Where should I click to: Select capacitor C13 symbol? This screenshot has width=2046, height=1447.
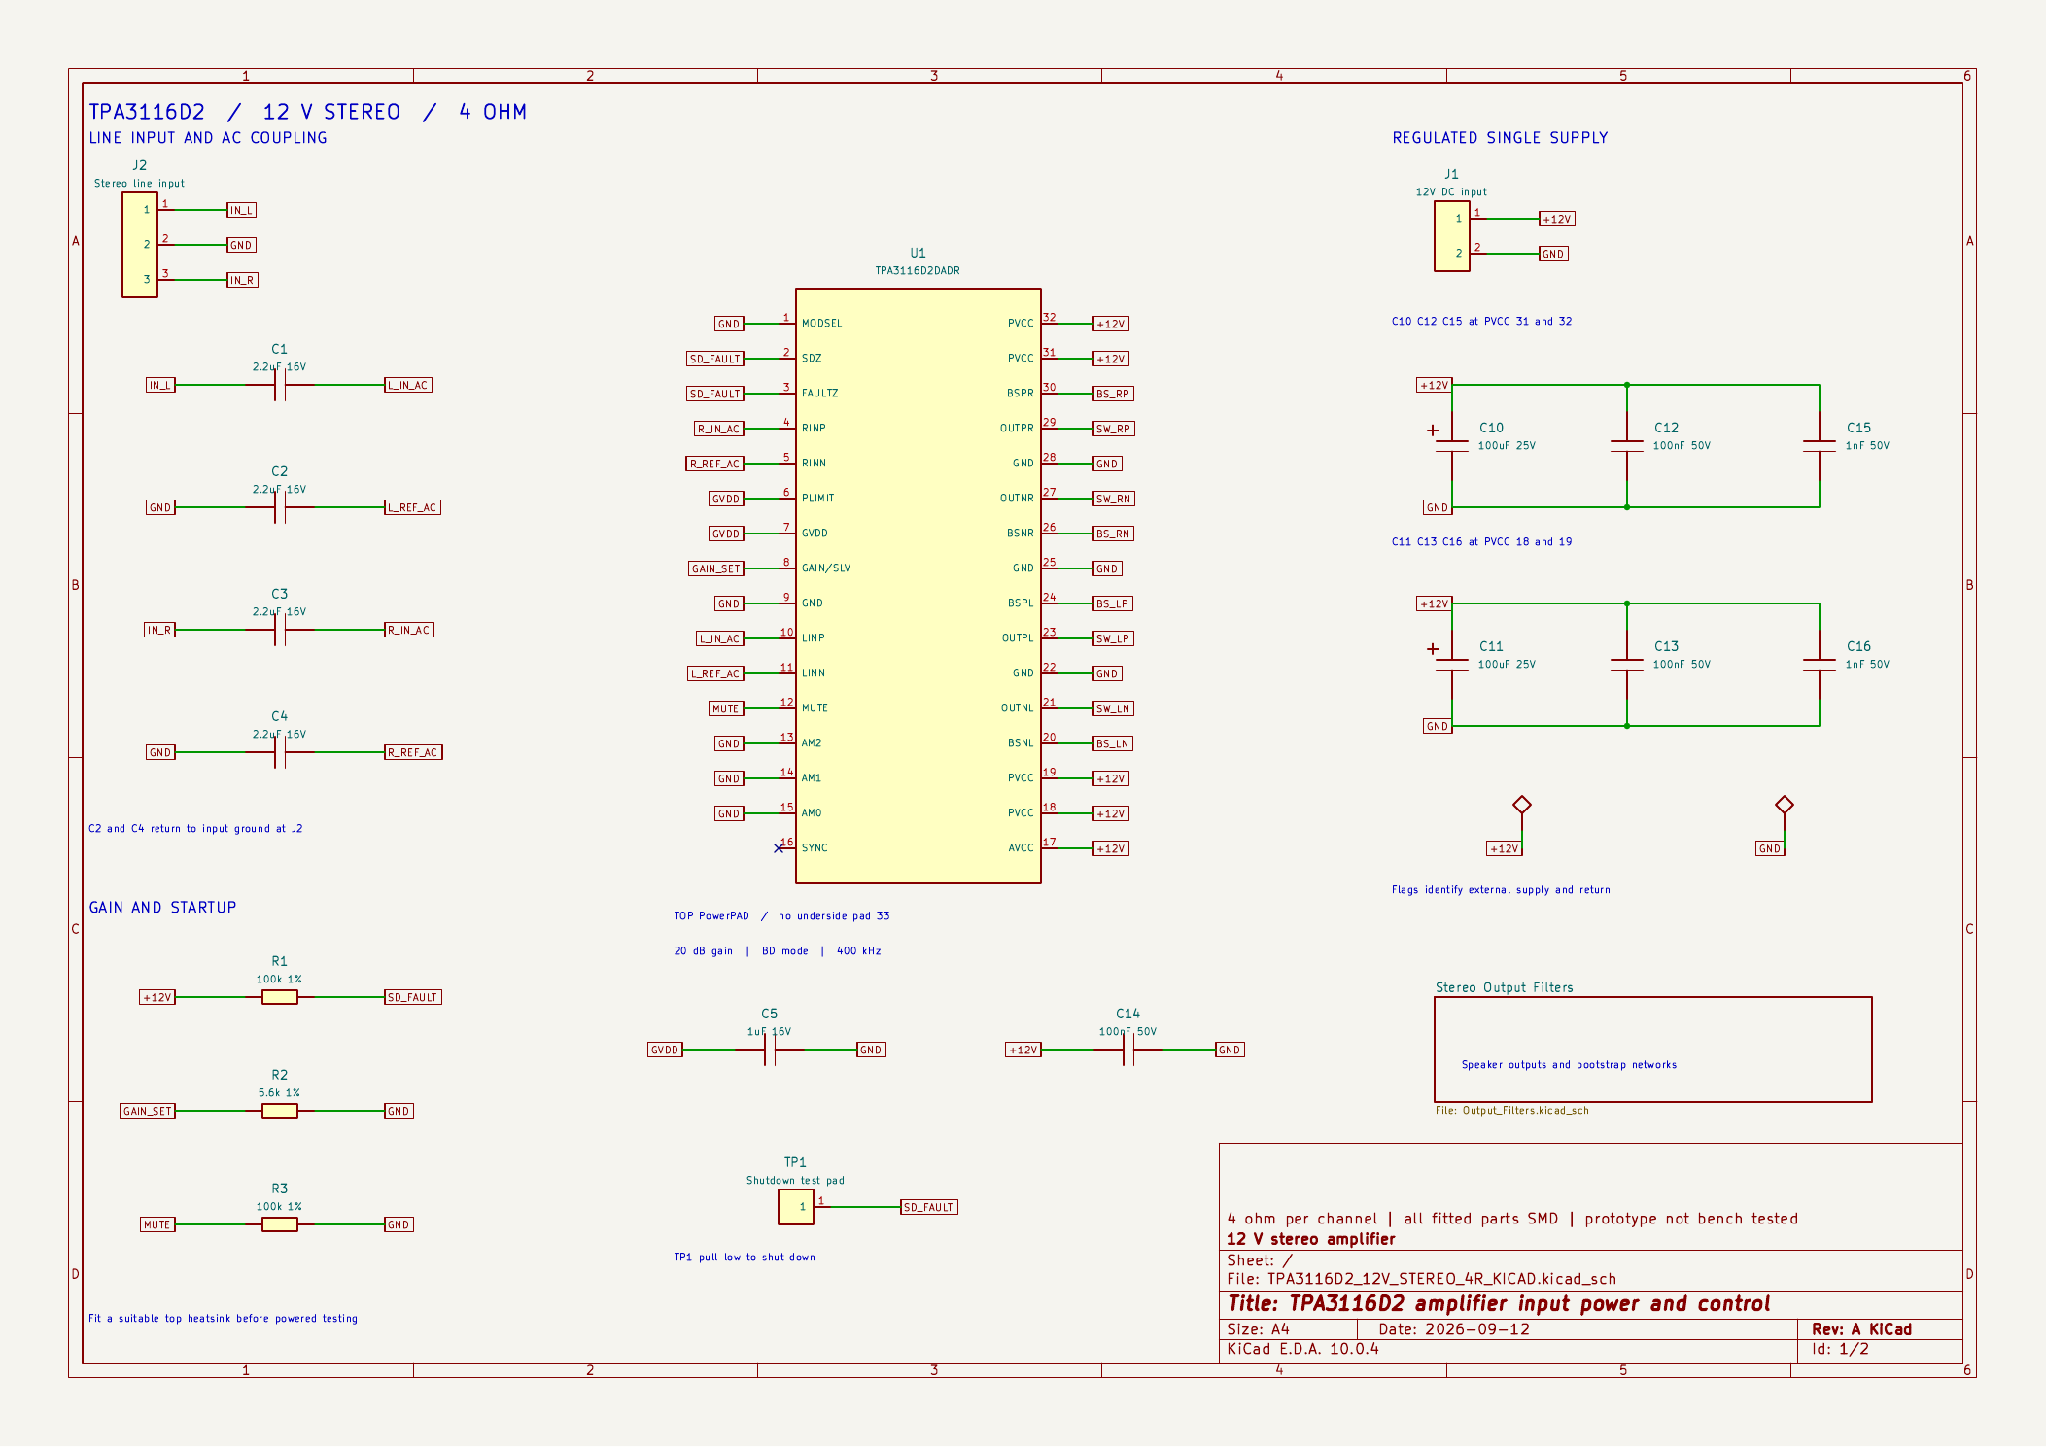pyautogui.click(x=1627, y=665)
